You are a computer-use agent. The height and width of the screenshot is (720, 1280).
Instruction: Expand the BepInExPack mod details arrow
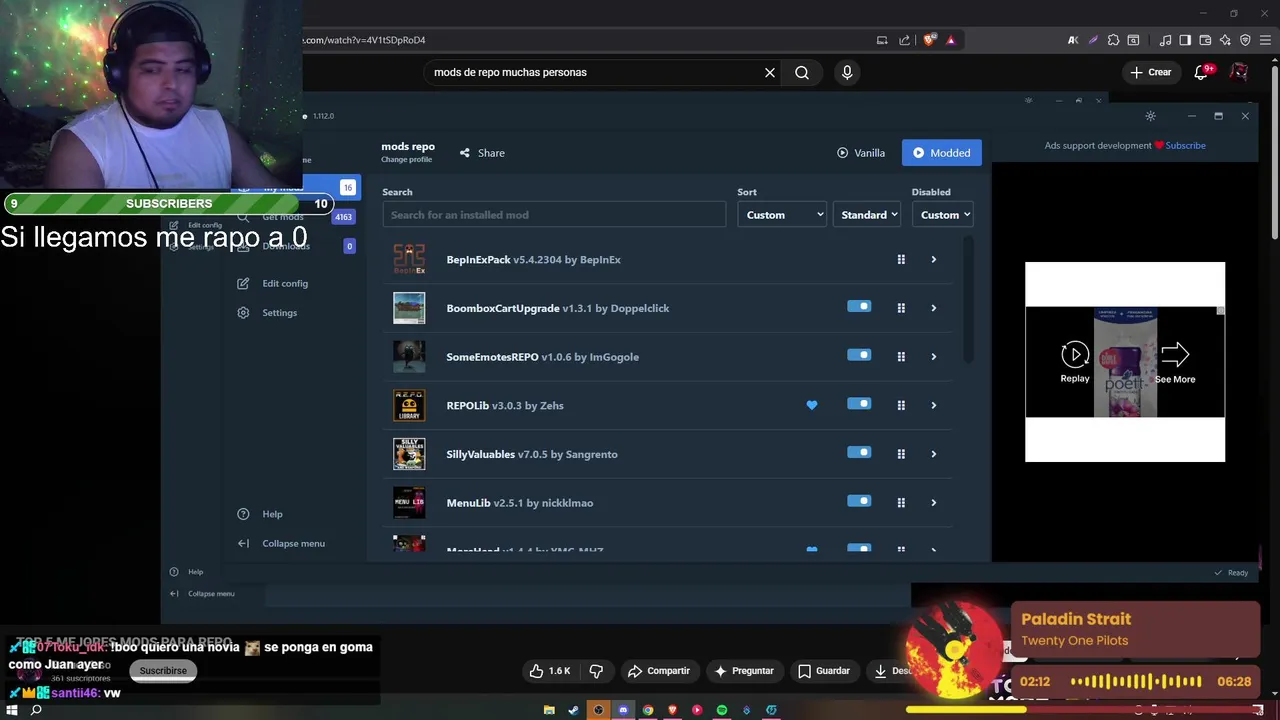coord(934,260)
